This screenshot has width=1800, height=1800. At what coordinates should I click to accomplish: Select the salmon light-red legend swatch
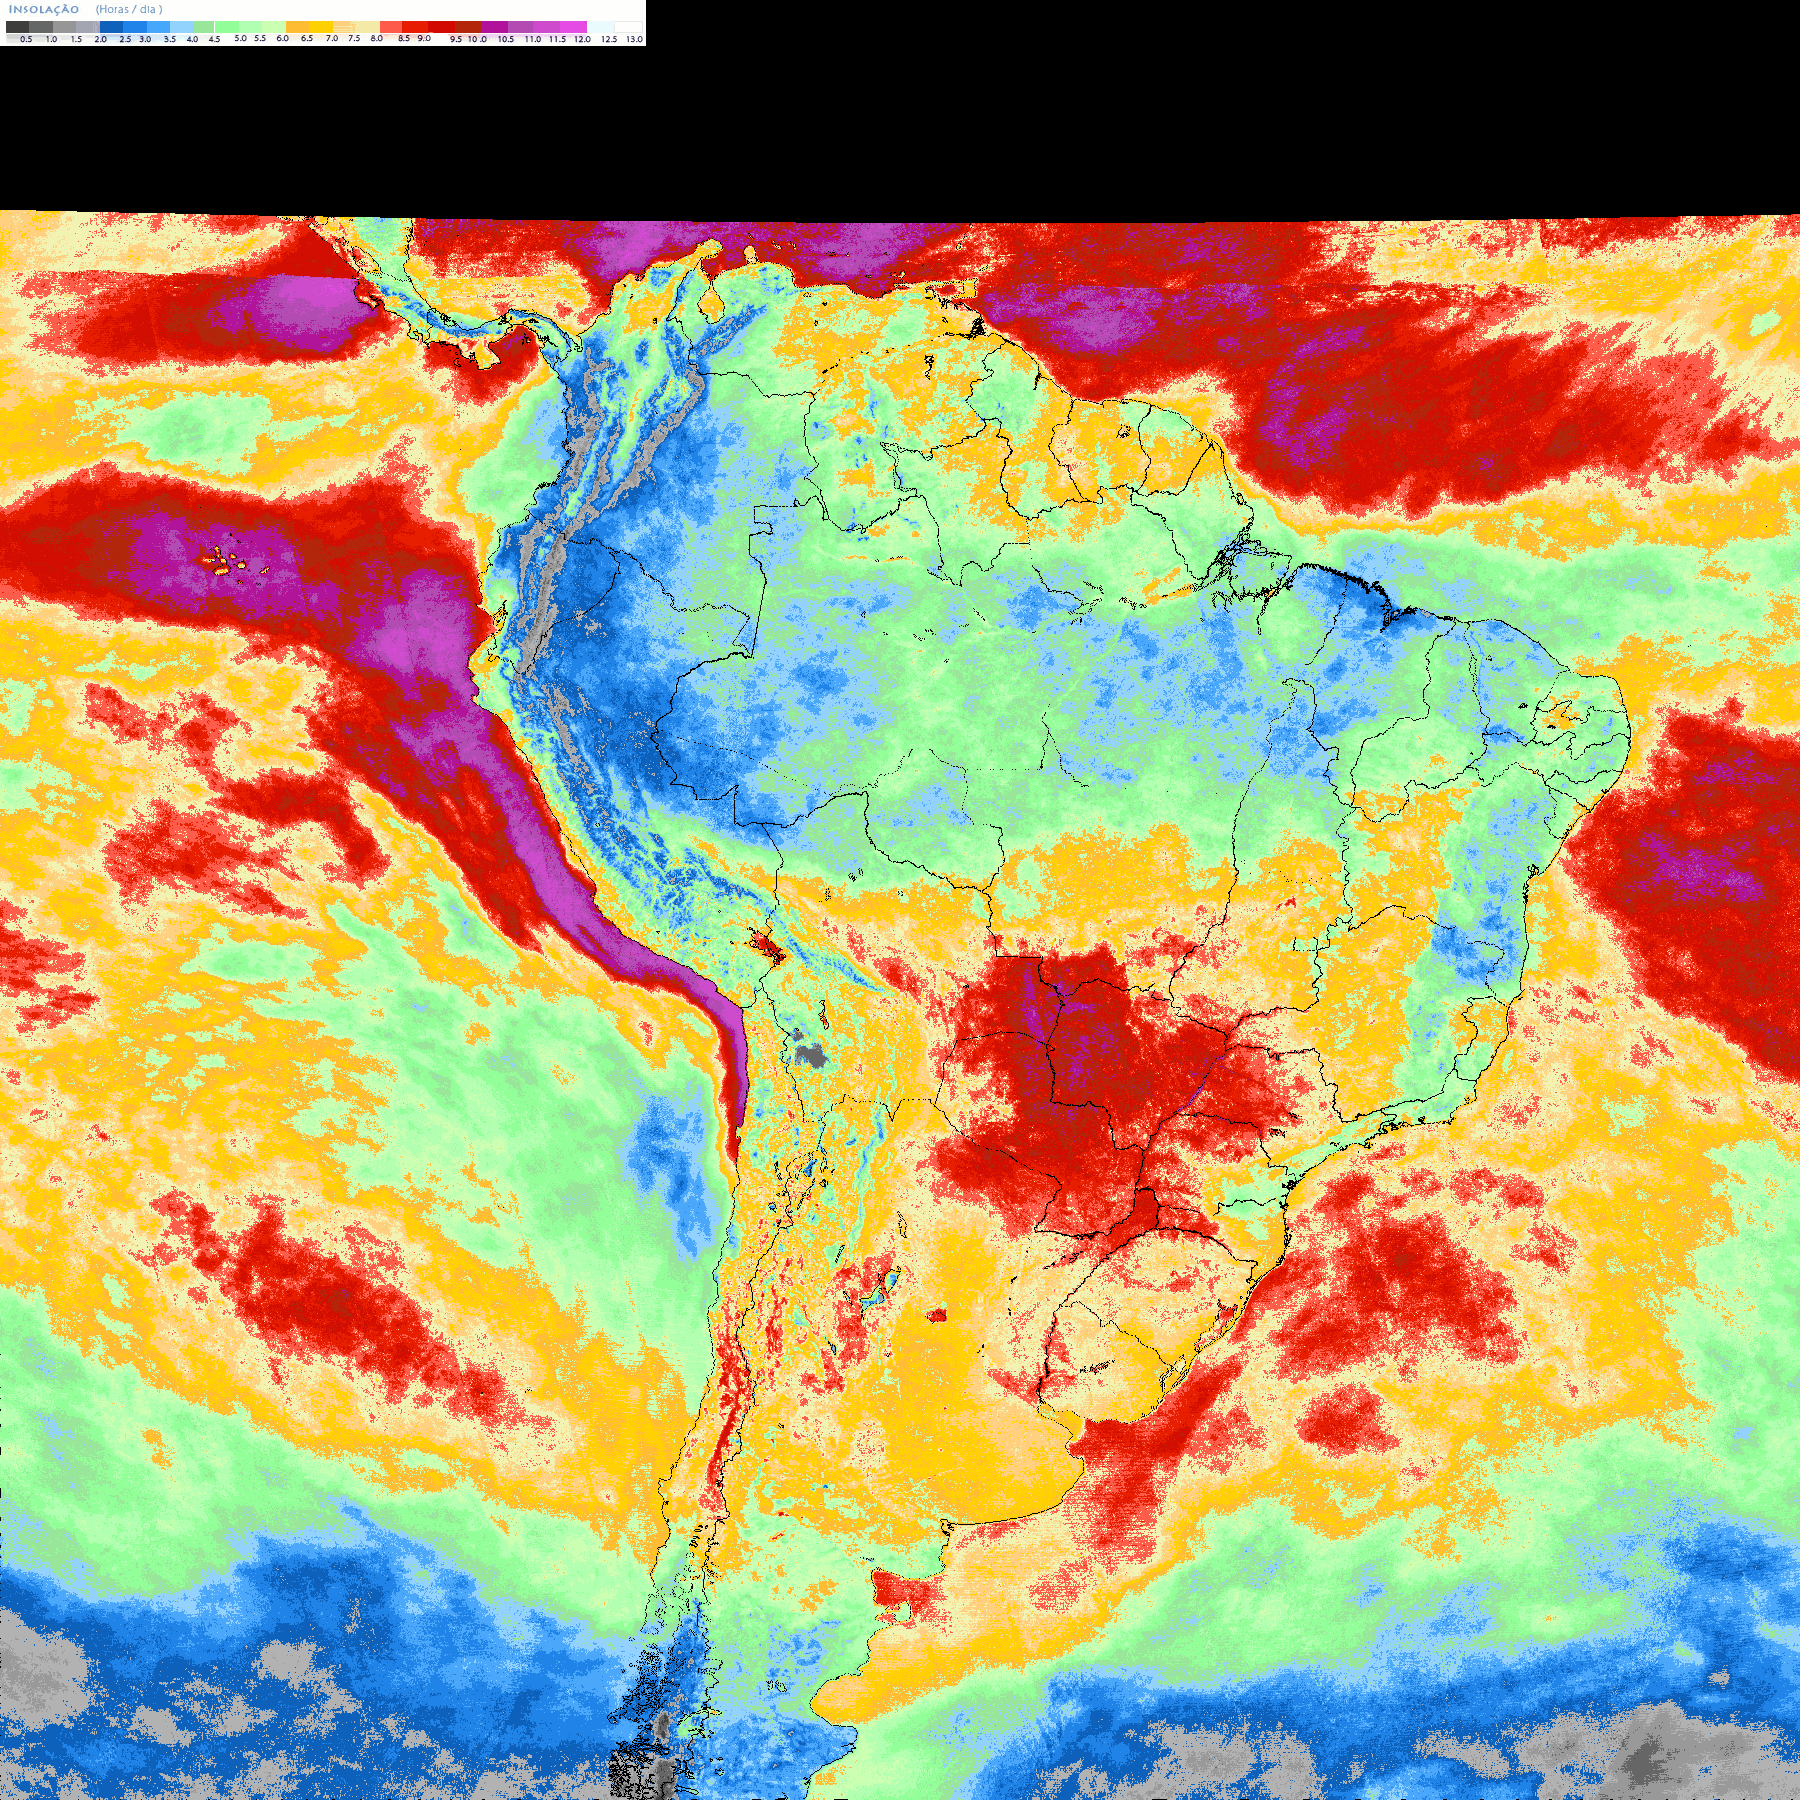coord(391,27)
